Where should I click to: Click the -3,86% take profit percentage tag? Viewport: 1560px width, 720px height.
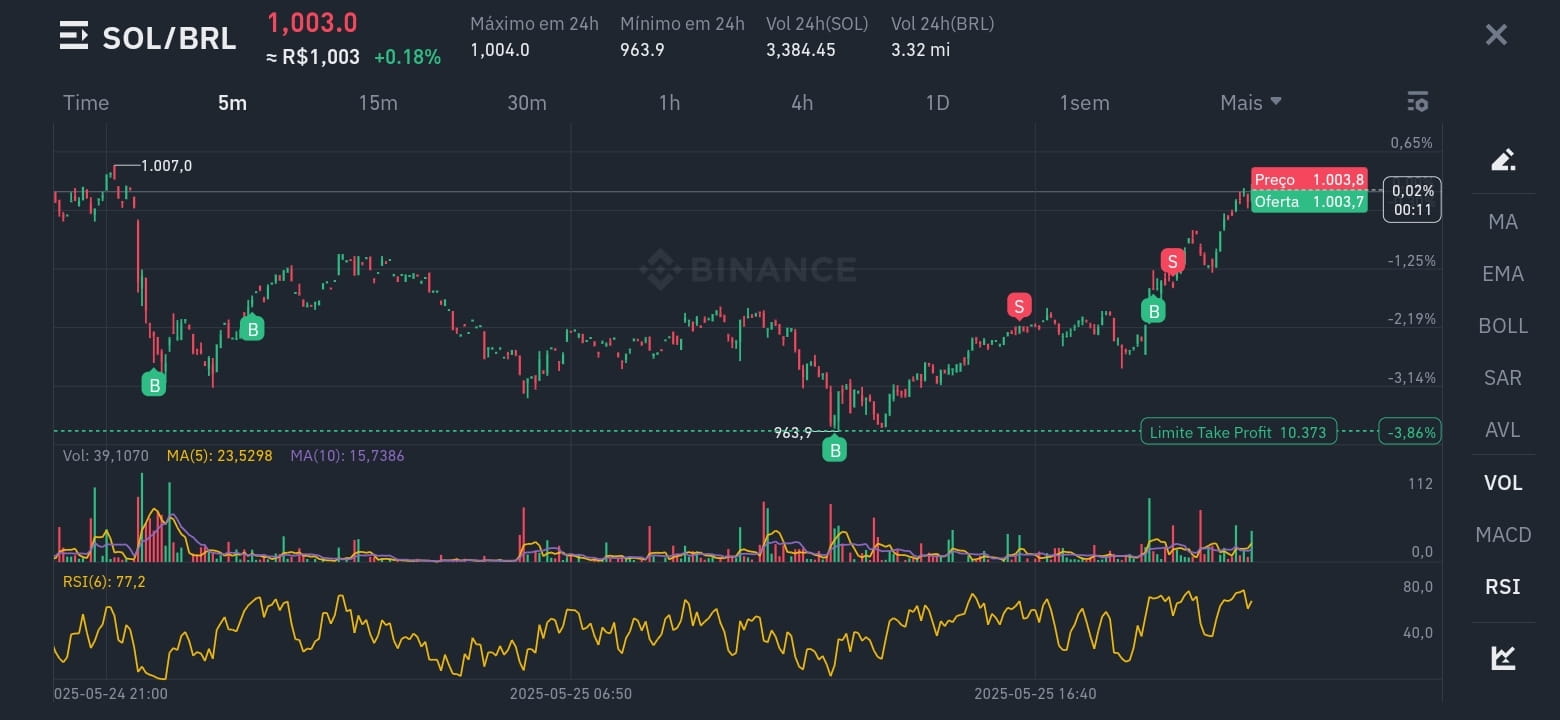[x=1410, y=432]
